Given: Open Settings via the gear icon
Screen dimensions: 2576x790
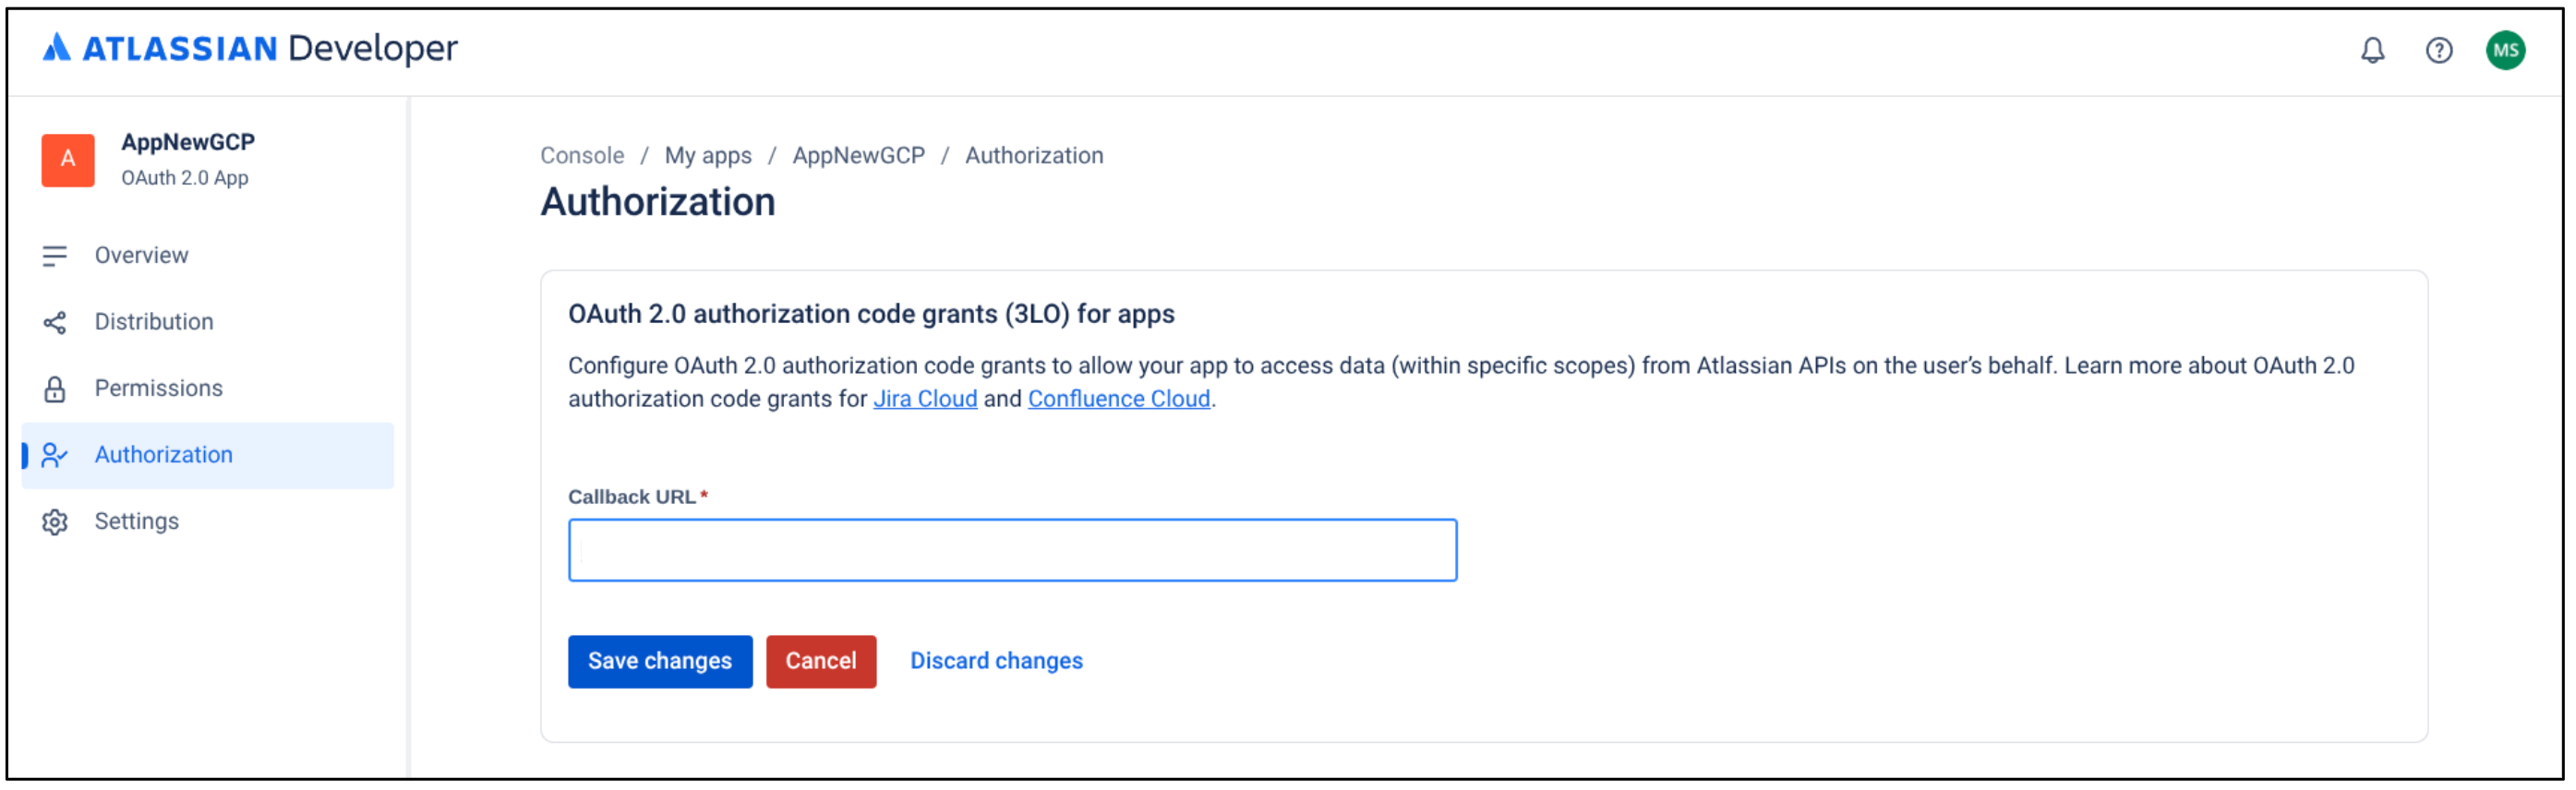Looking at the screenshot, I should pos(55,521).
